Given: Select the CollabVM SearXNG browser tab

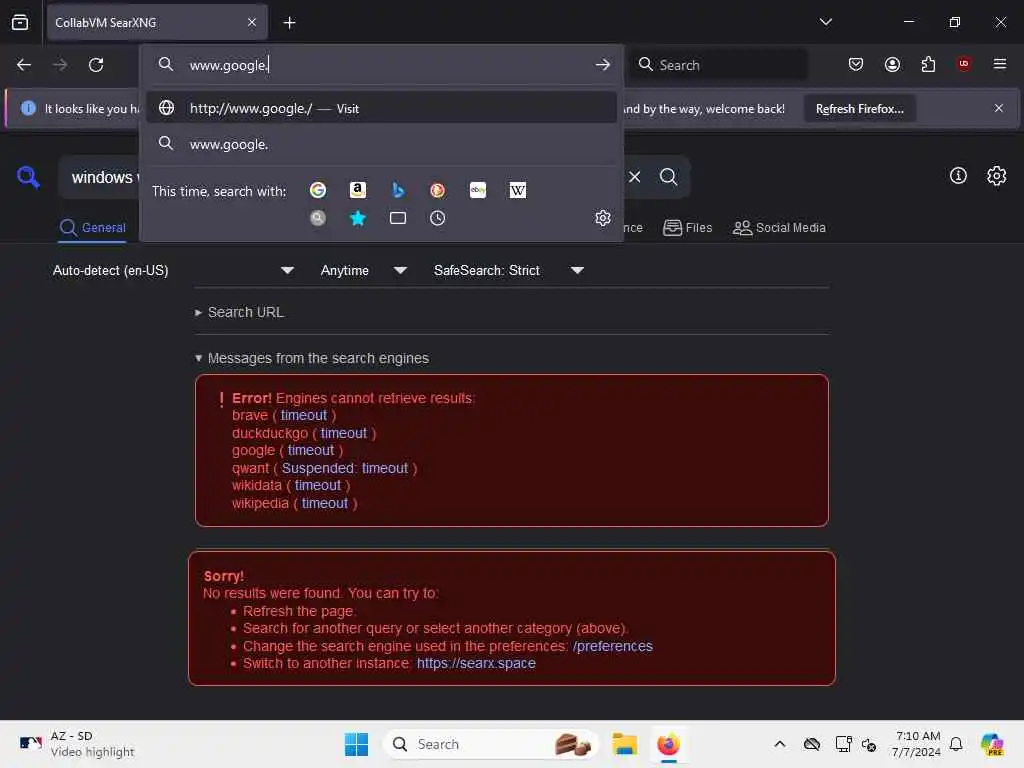Looking at the screenshot, I should click(x=157, y=22).
